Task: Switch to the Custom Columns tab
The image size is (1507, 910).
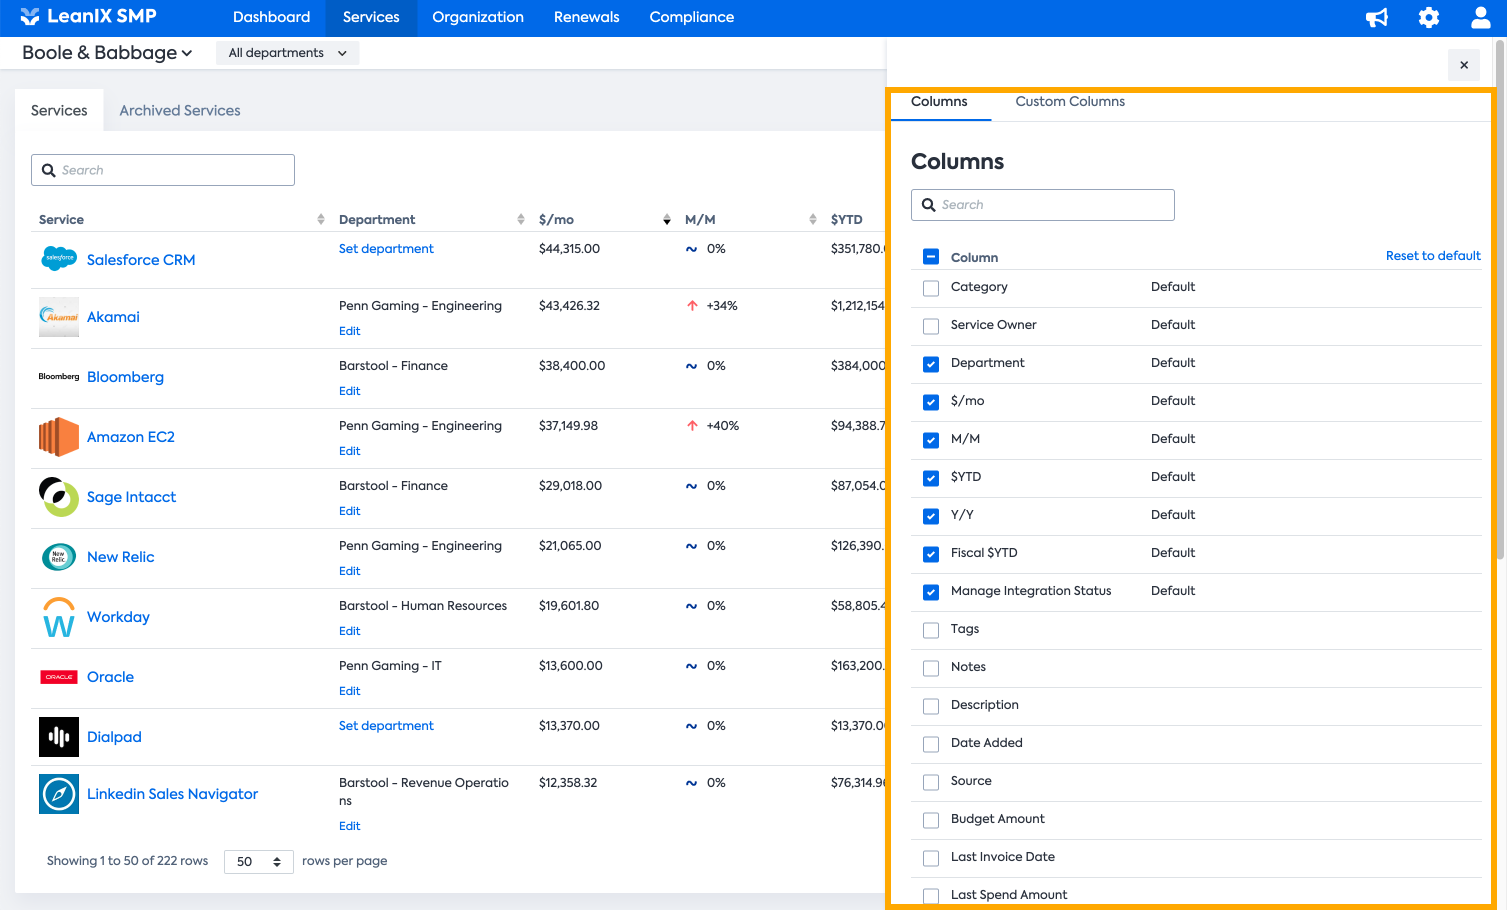Action: pyautogui.click(x=1069, y=102)
